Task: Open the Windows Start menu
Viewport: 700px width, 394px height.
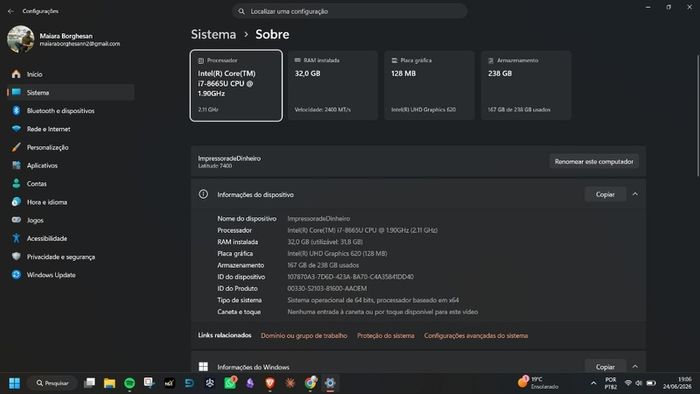Action: (14, 383)
